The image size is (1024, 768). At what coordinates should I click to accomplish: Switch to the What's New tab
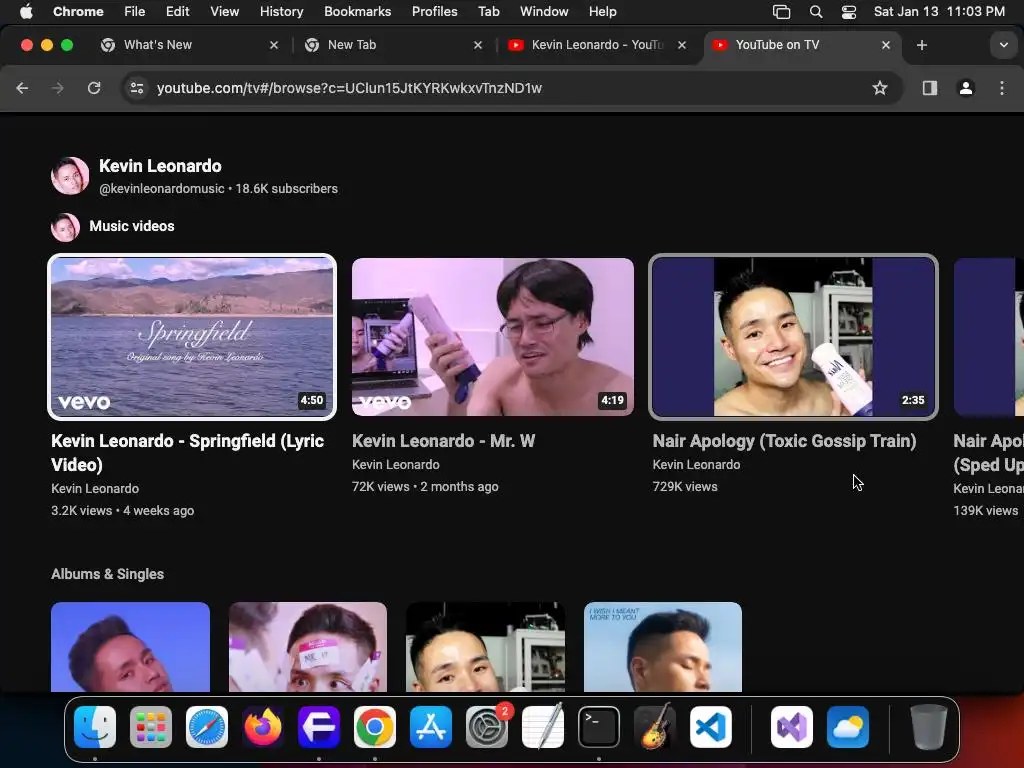pos(189,45)
